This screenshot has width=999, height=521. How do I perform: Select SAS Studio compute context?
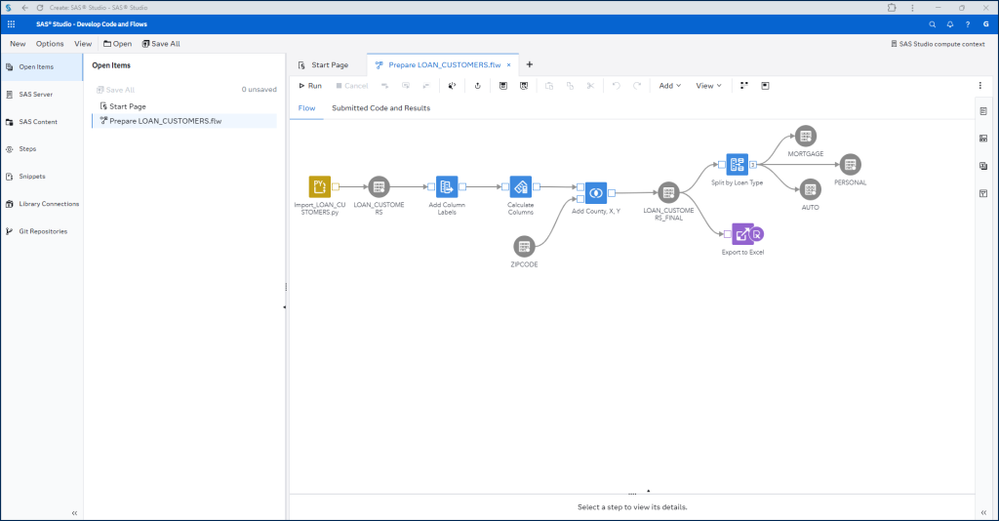938,44
